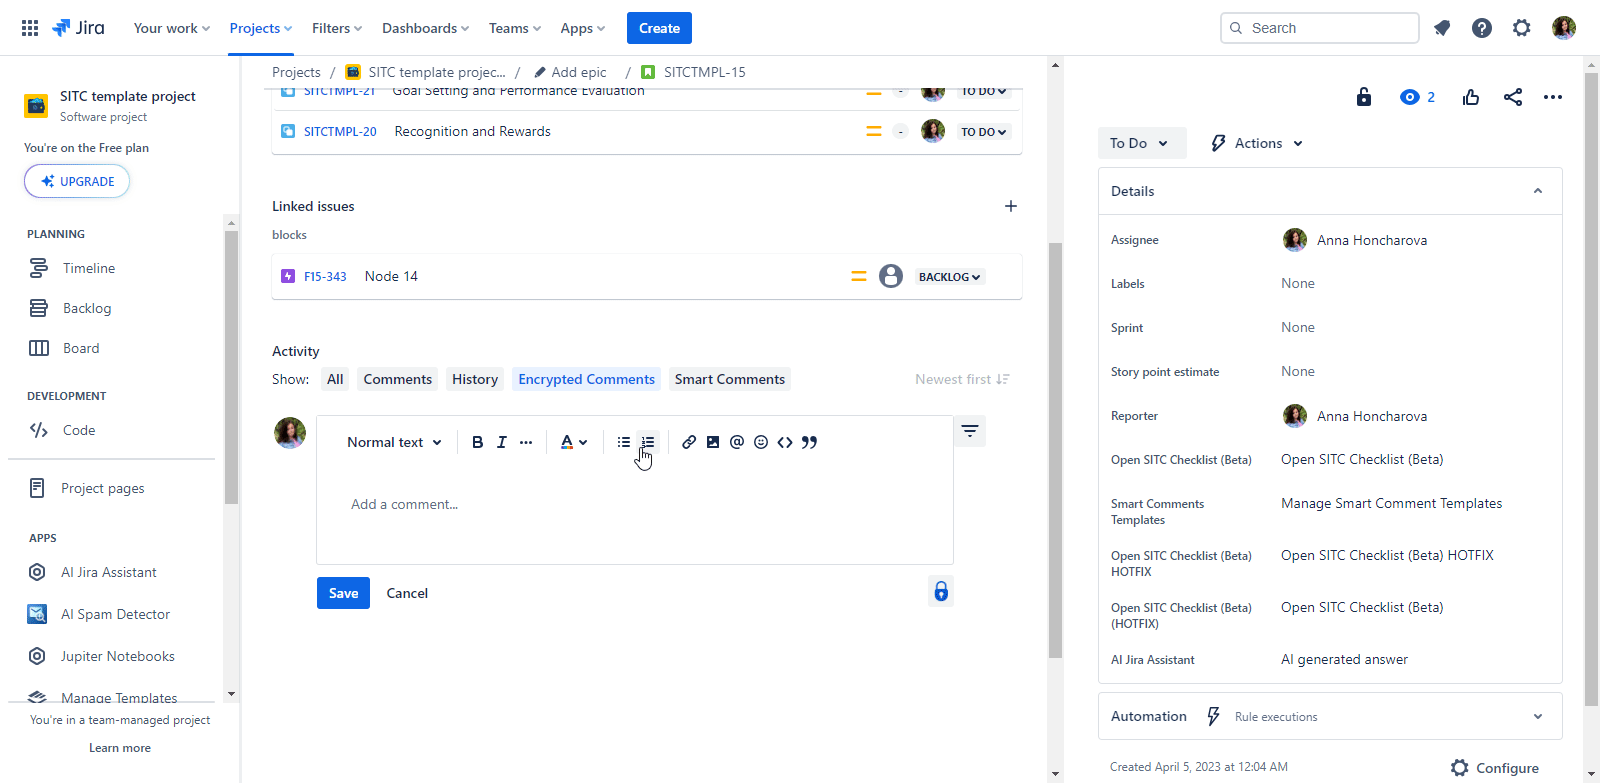Image resolution: width=1600 pixels, height=783 pixels.
Task: Click the Configure link
Action: click(1495, 768)
